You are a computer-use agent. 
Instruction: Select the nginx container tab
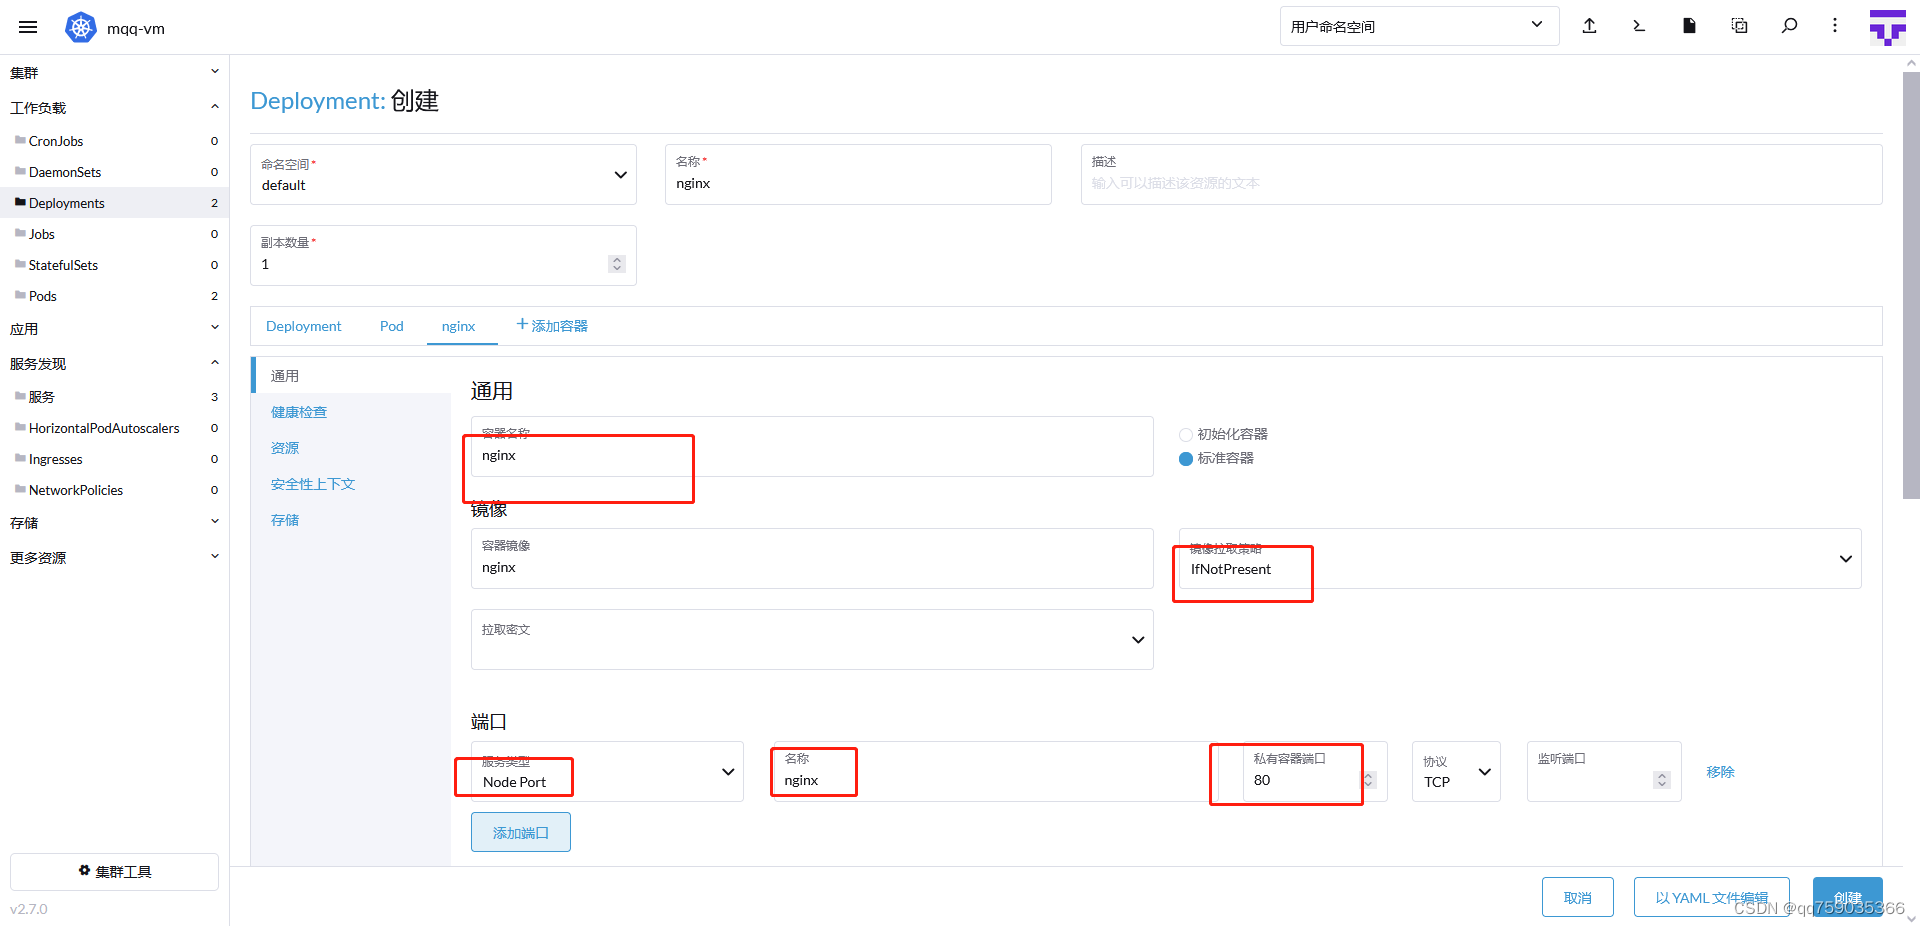click(459, 326)
